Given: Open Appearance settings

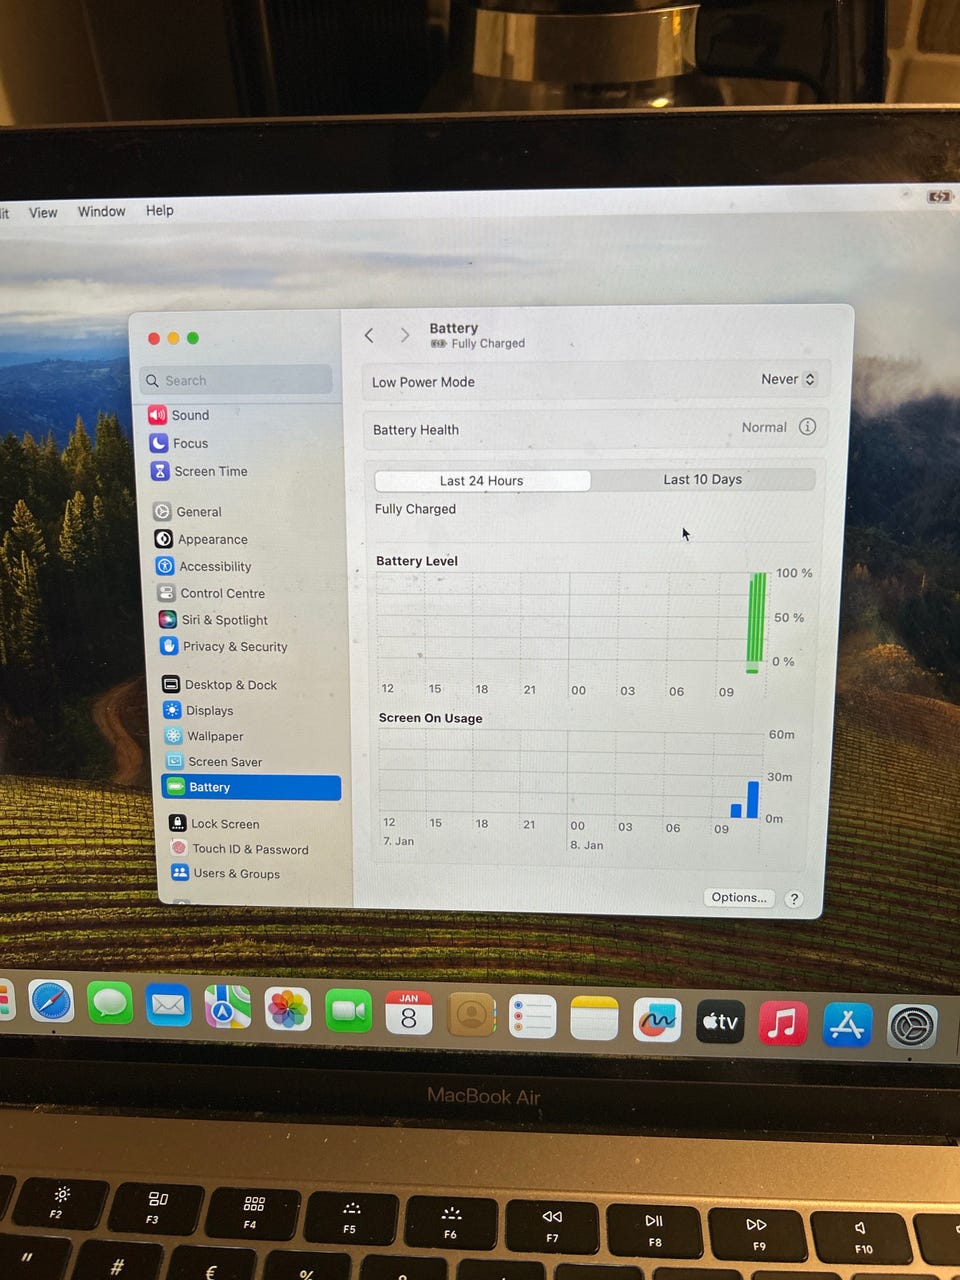Looking at the screenshot, I should click(x=201, y=539).
